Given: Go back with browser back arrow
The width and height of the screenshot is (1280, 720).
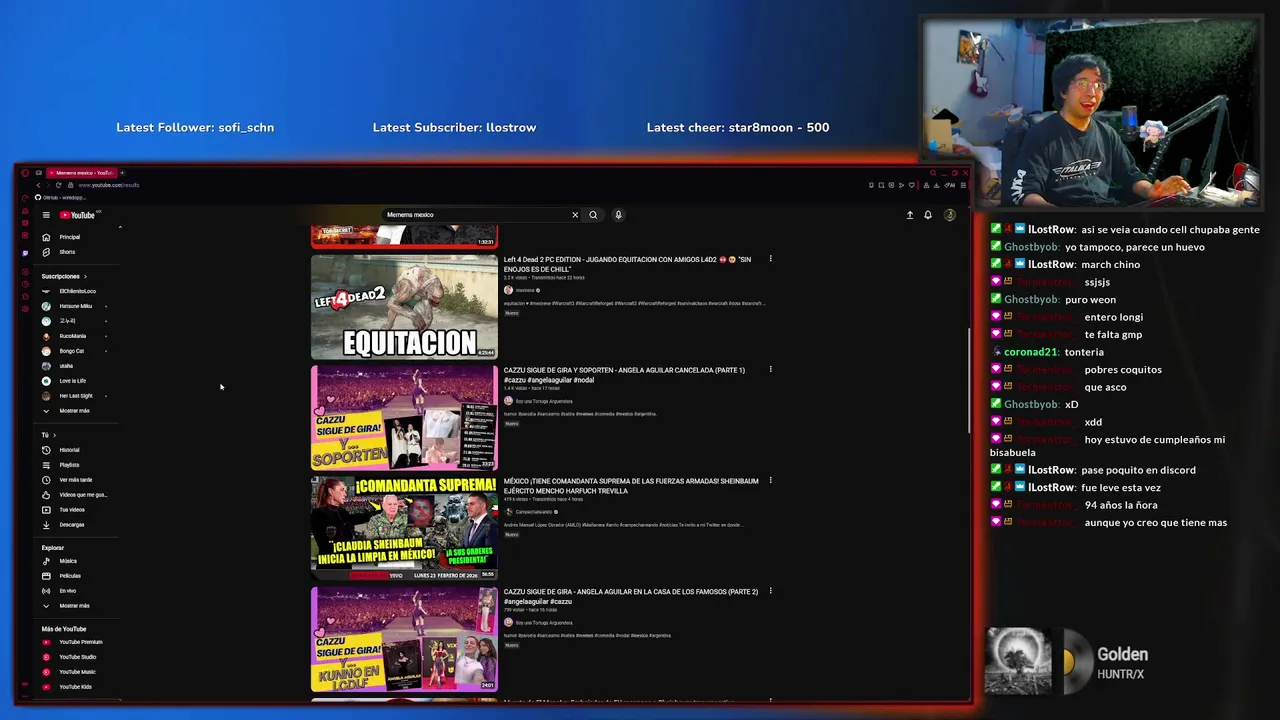Looking at the screenshot, I should (x=38, y=185).
